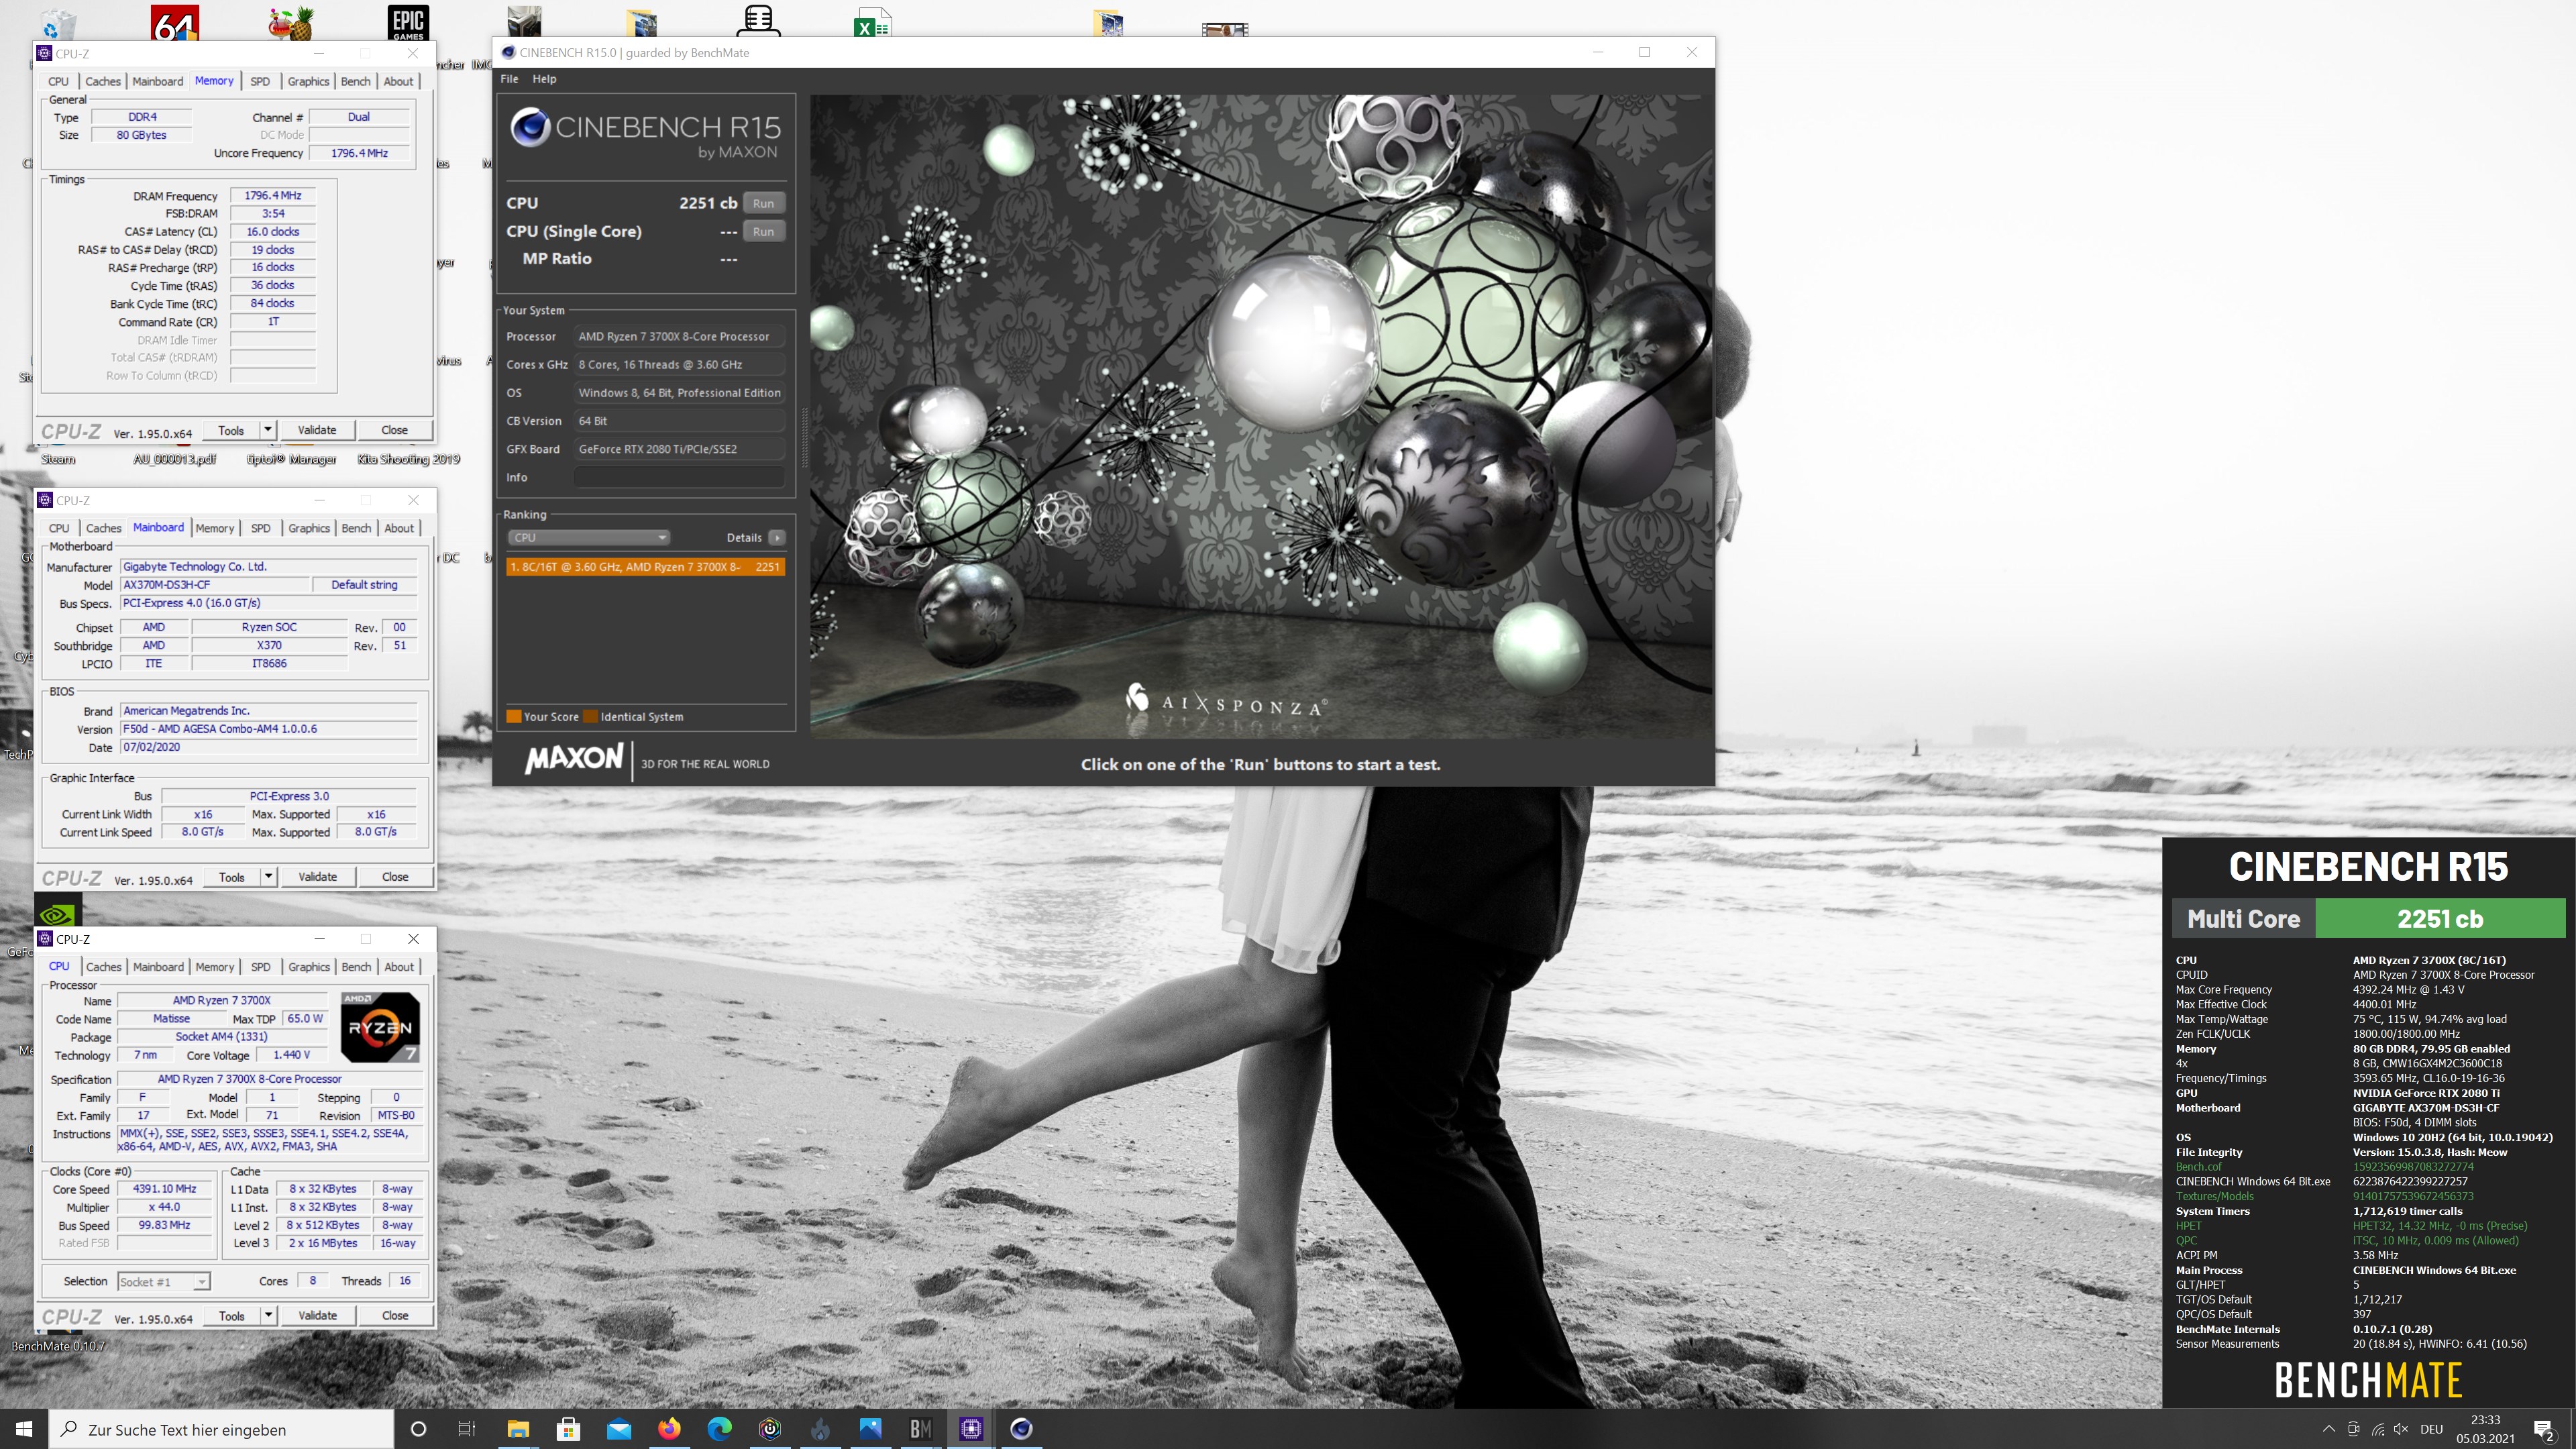This screenshot has height=1449, width=2576.
Task: Launch Microsoft Store from the taskbar
Action: [568, 1429]
